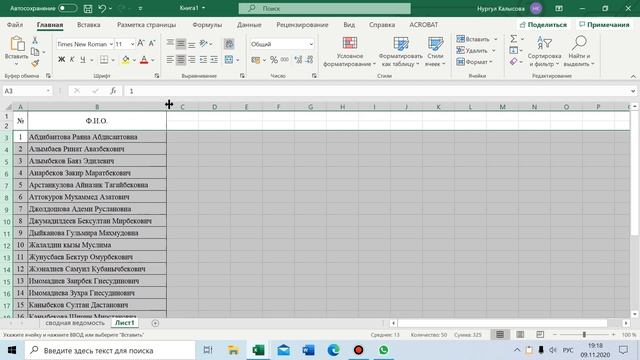
Task: Toggle align text left
Action: 170,60
